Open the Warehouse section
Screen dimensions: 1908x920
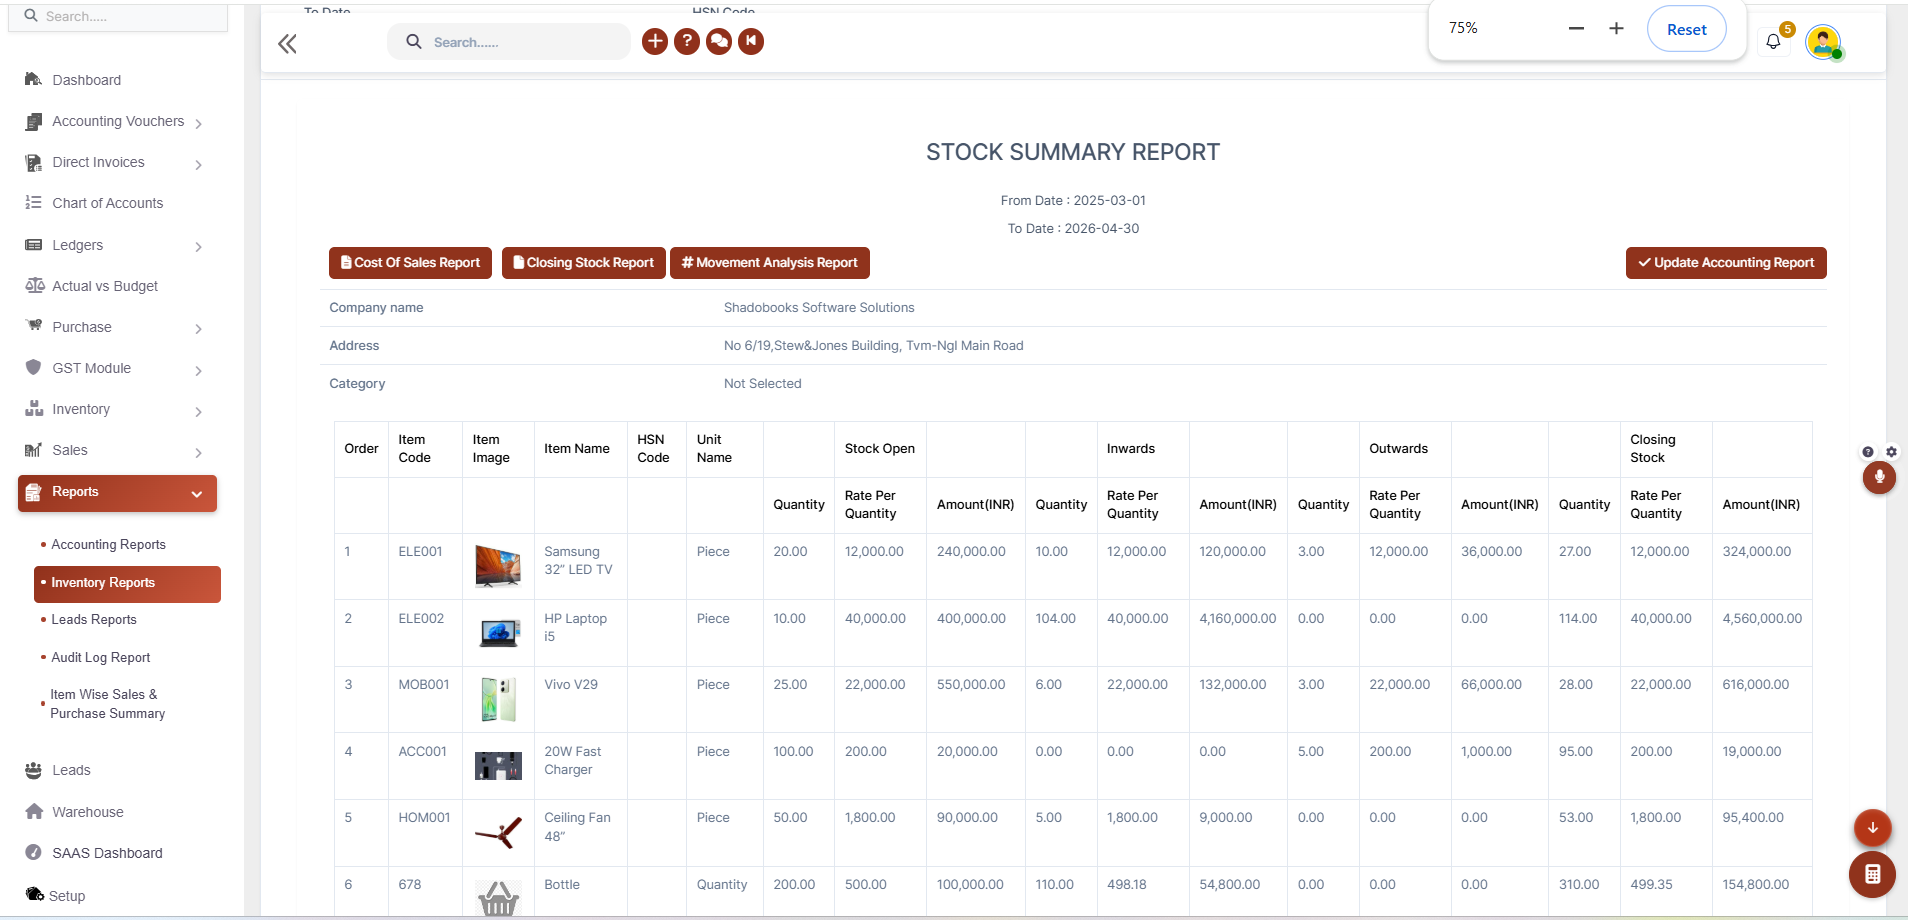(x=88, y=812)
